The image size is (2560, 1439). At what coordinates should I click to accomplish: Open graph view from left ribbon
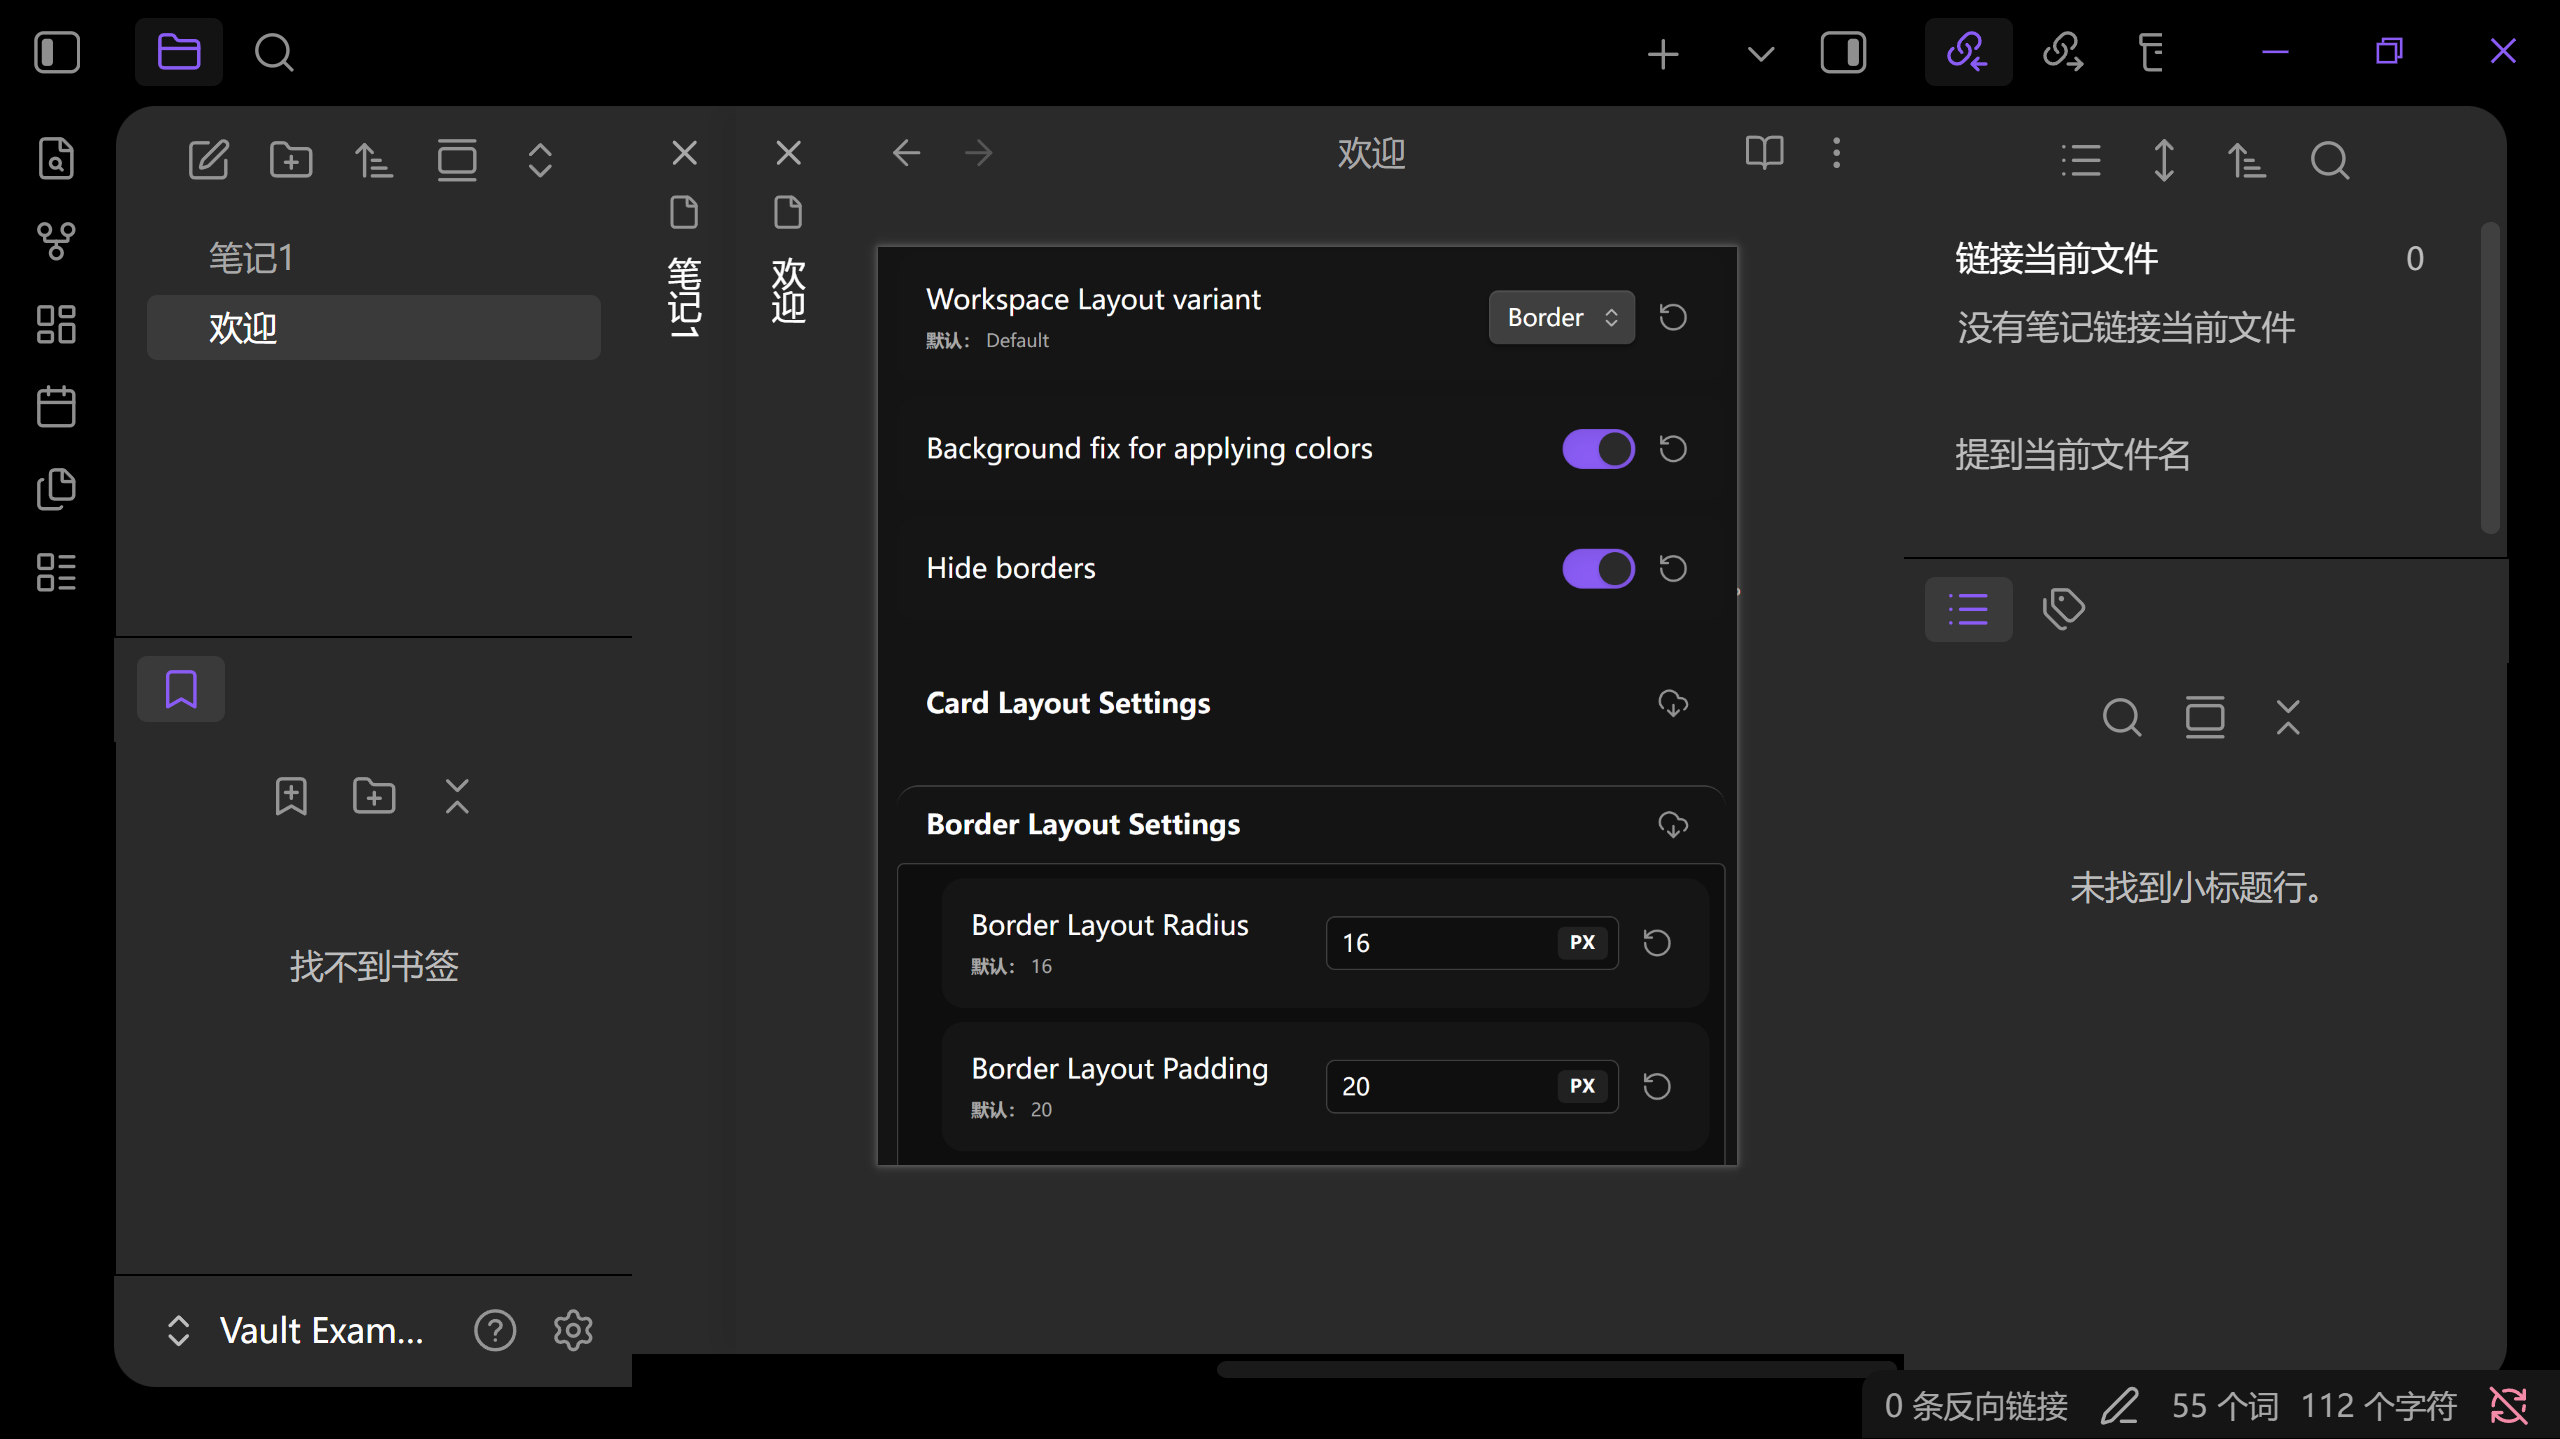click(56, 241)
